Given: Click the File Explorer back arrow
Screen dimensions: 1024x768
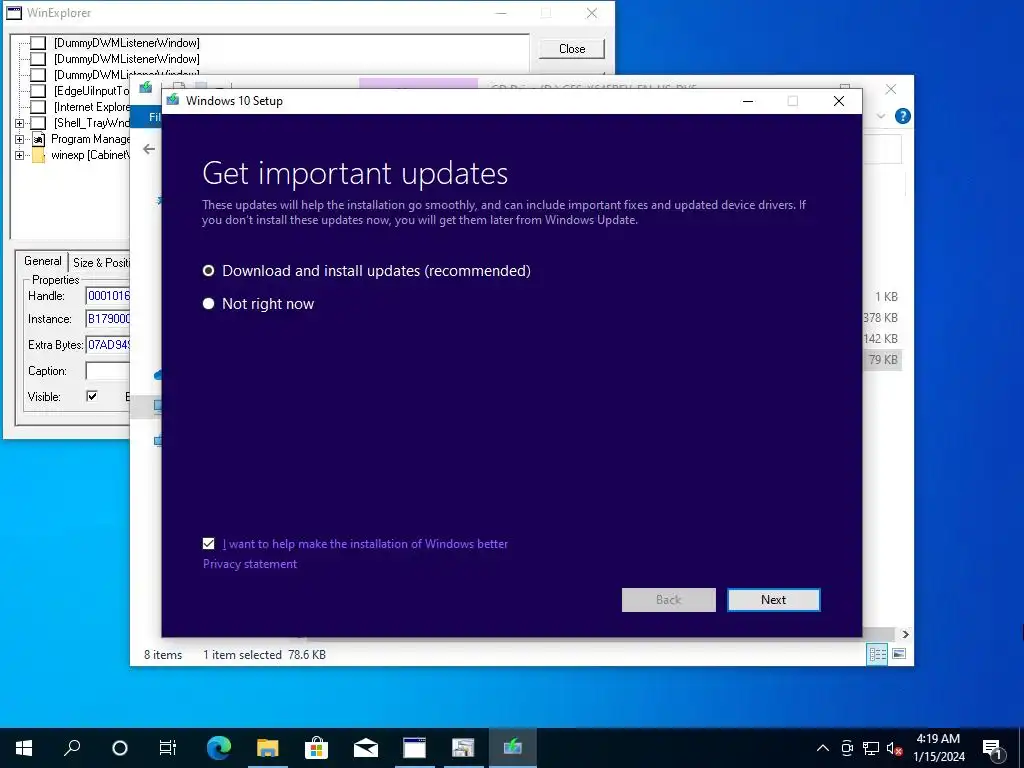Looking at the screenshot, I should coord(149,149).
